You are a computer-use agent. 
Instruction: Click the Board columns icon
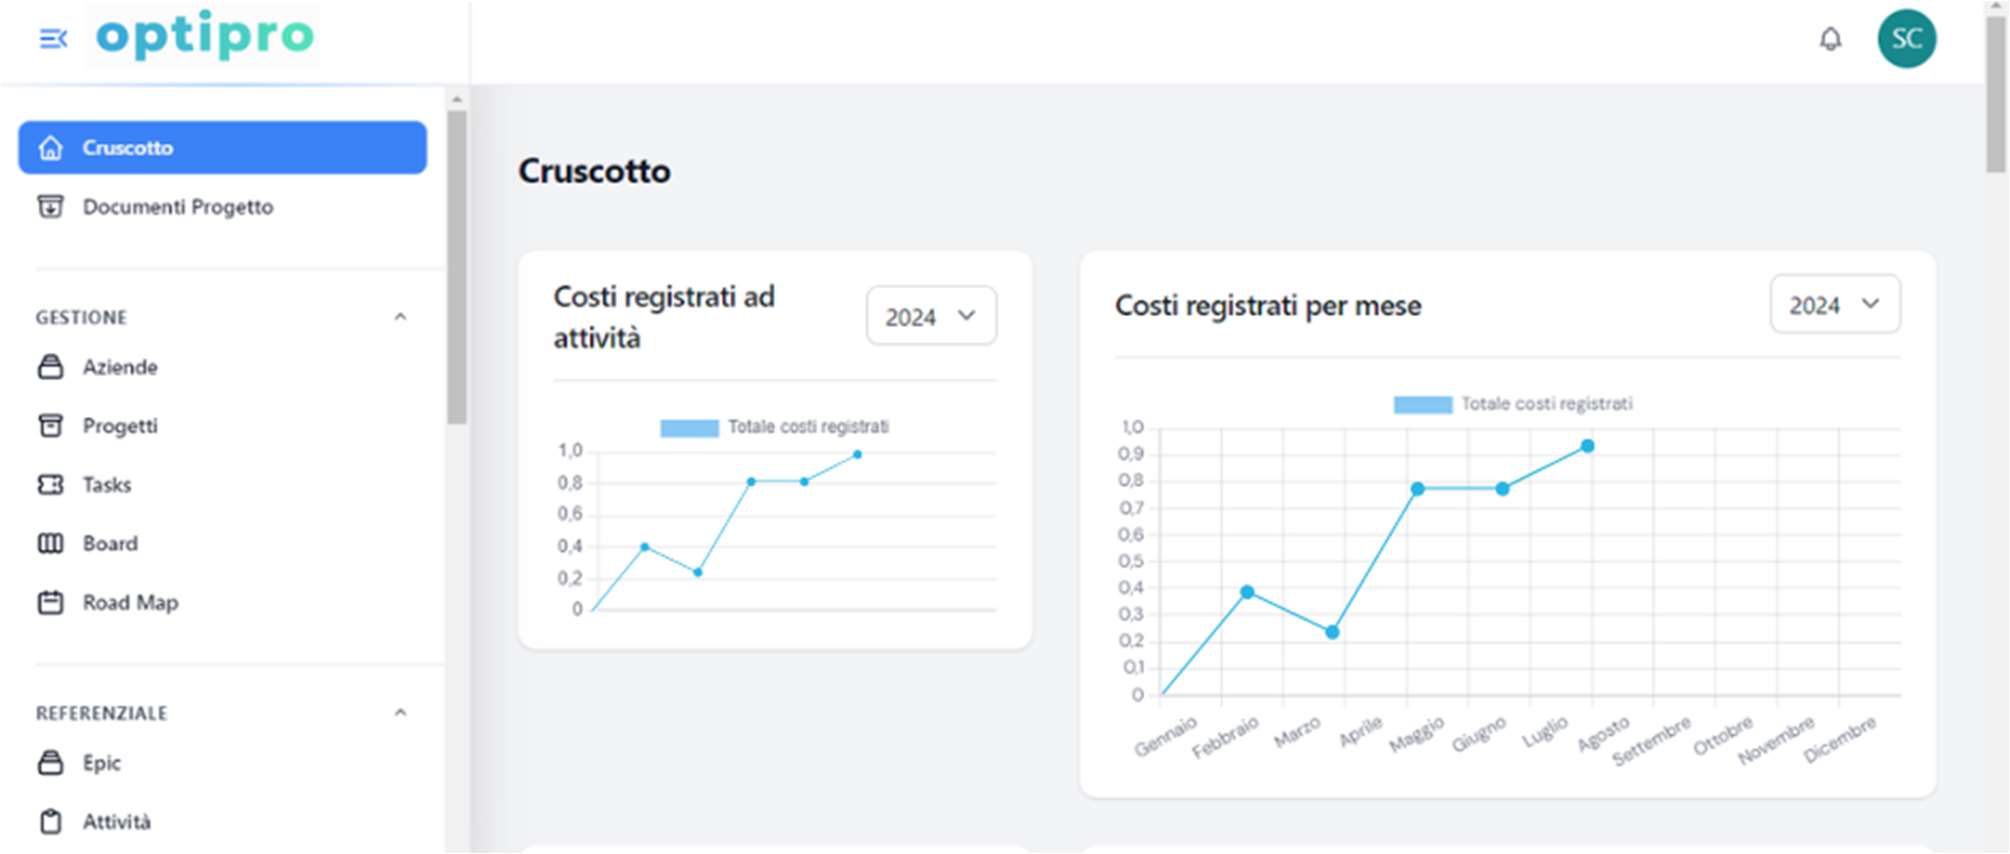point(50,543)
